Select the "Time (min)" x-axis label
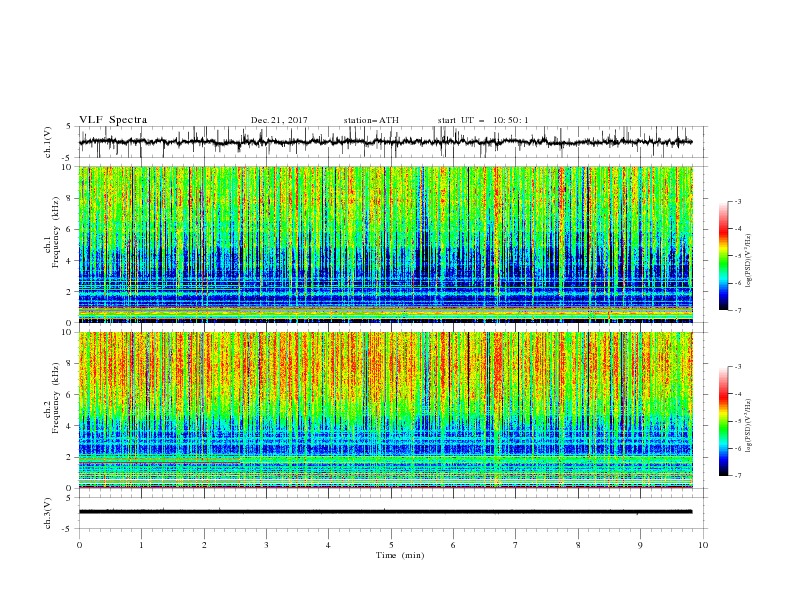Viewport: 792px width, 612px height. [x=400, y=555]
